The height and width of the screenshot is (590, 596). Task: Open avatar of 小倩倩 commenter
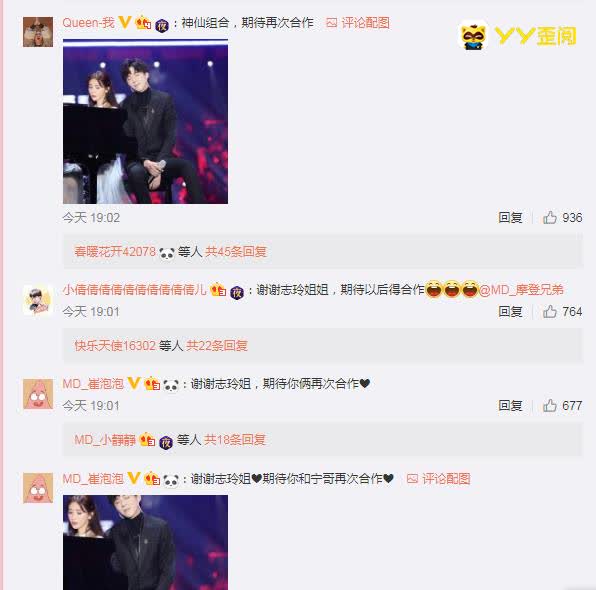click(x=38, y=300)
